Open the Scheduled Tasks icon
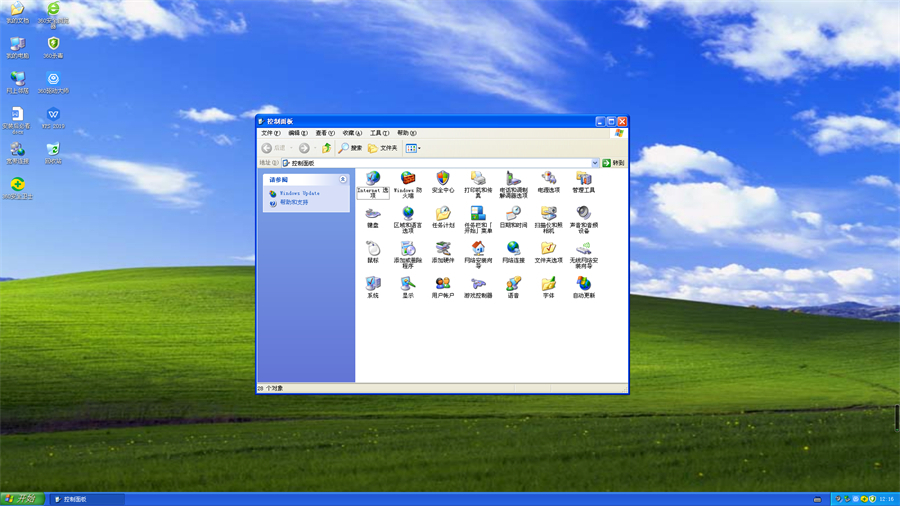 click(x=443, y=217)
